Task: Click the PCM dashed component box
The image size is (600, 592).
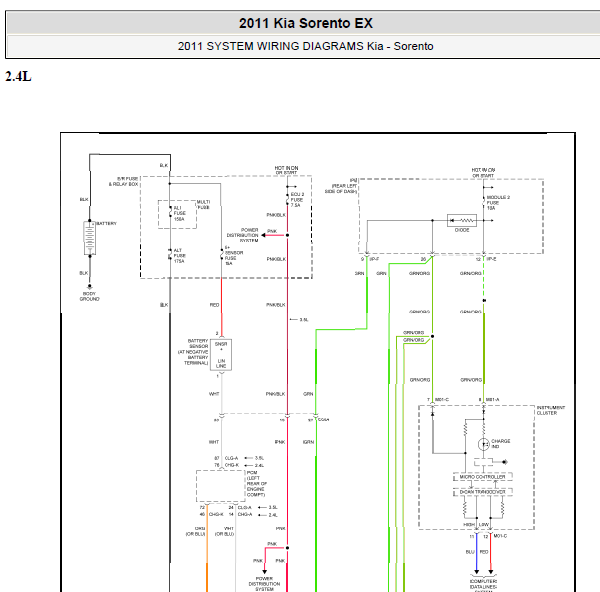Action: pos(221,486)
